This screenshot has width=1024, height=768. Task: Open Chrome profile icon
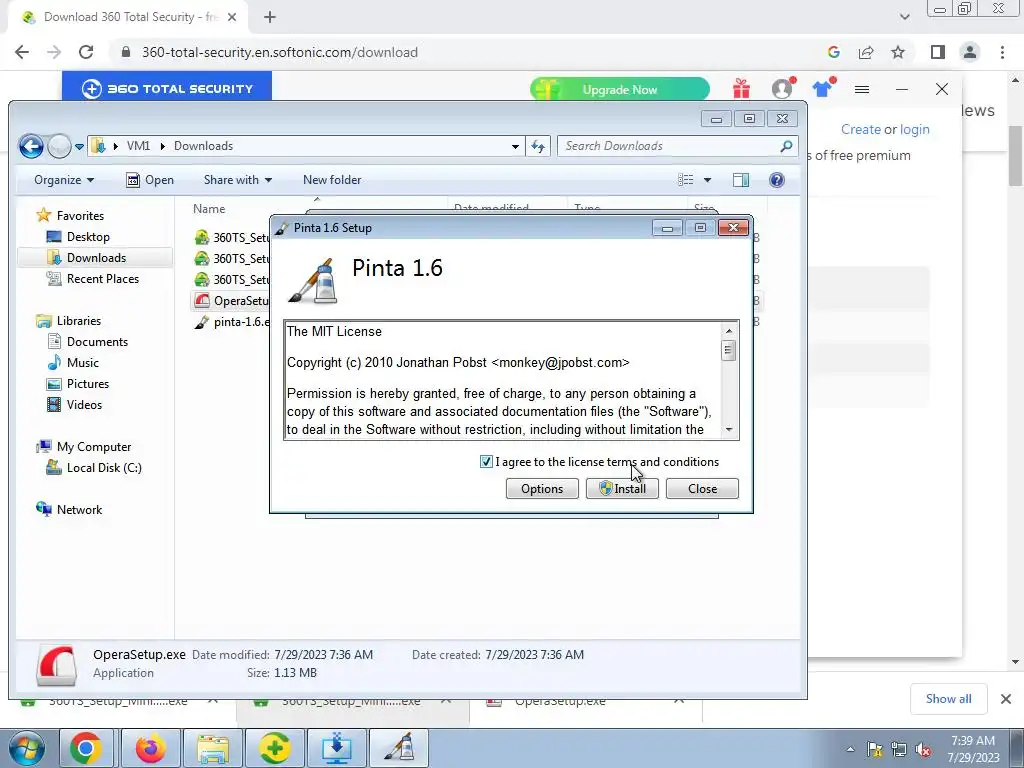pos(970,52)
